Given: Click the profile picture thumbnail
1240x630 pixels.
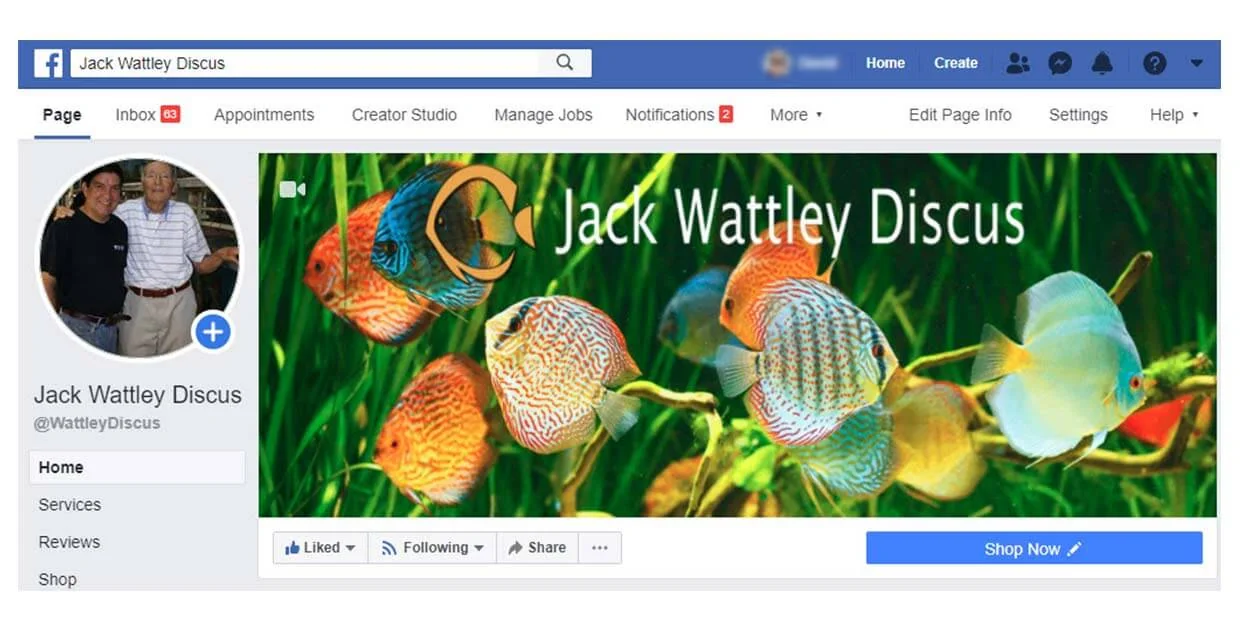Looking at the screenshot, I should pos(139,258).
